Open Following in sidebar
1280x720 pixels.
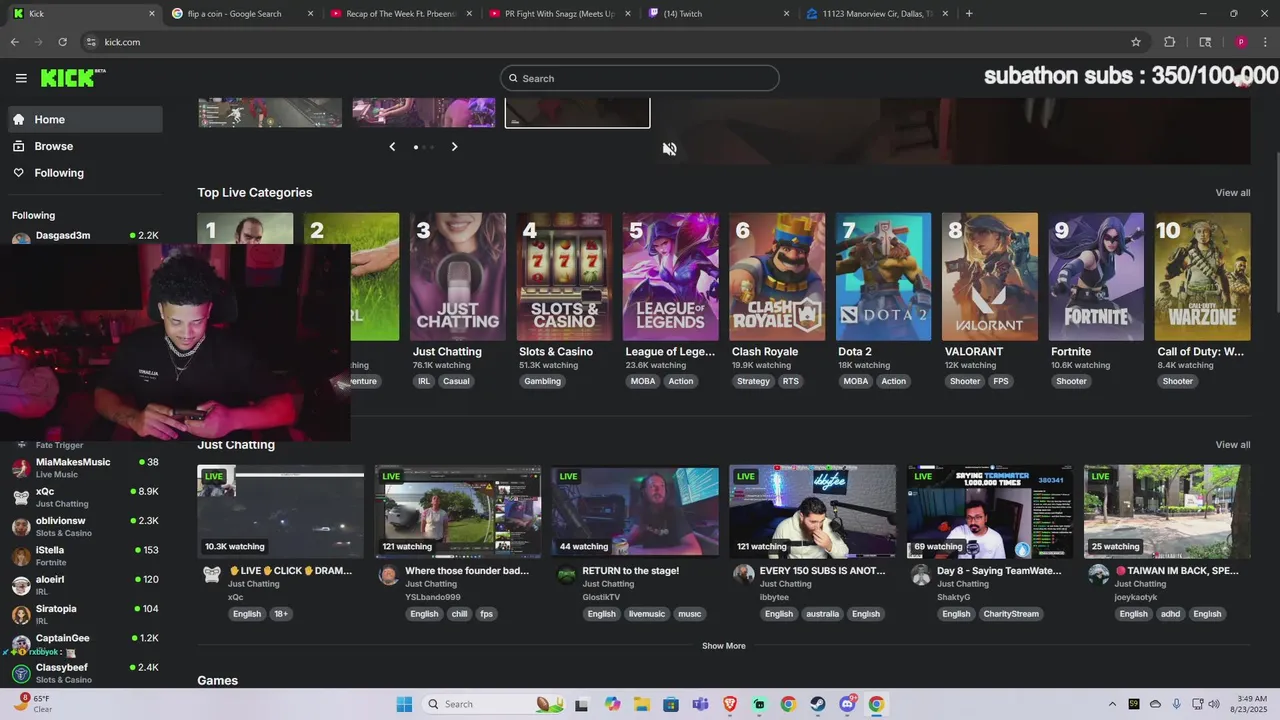tap(85, 173)
